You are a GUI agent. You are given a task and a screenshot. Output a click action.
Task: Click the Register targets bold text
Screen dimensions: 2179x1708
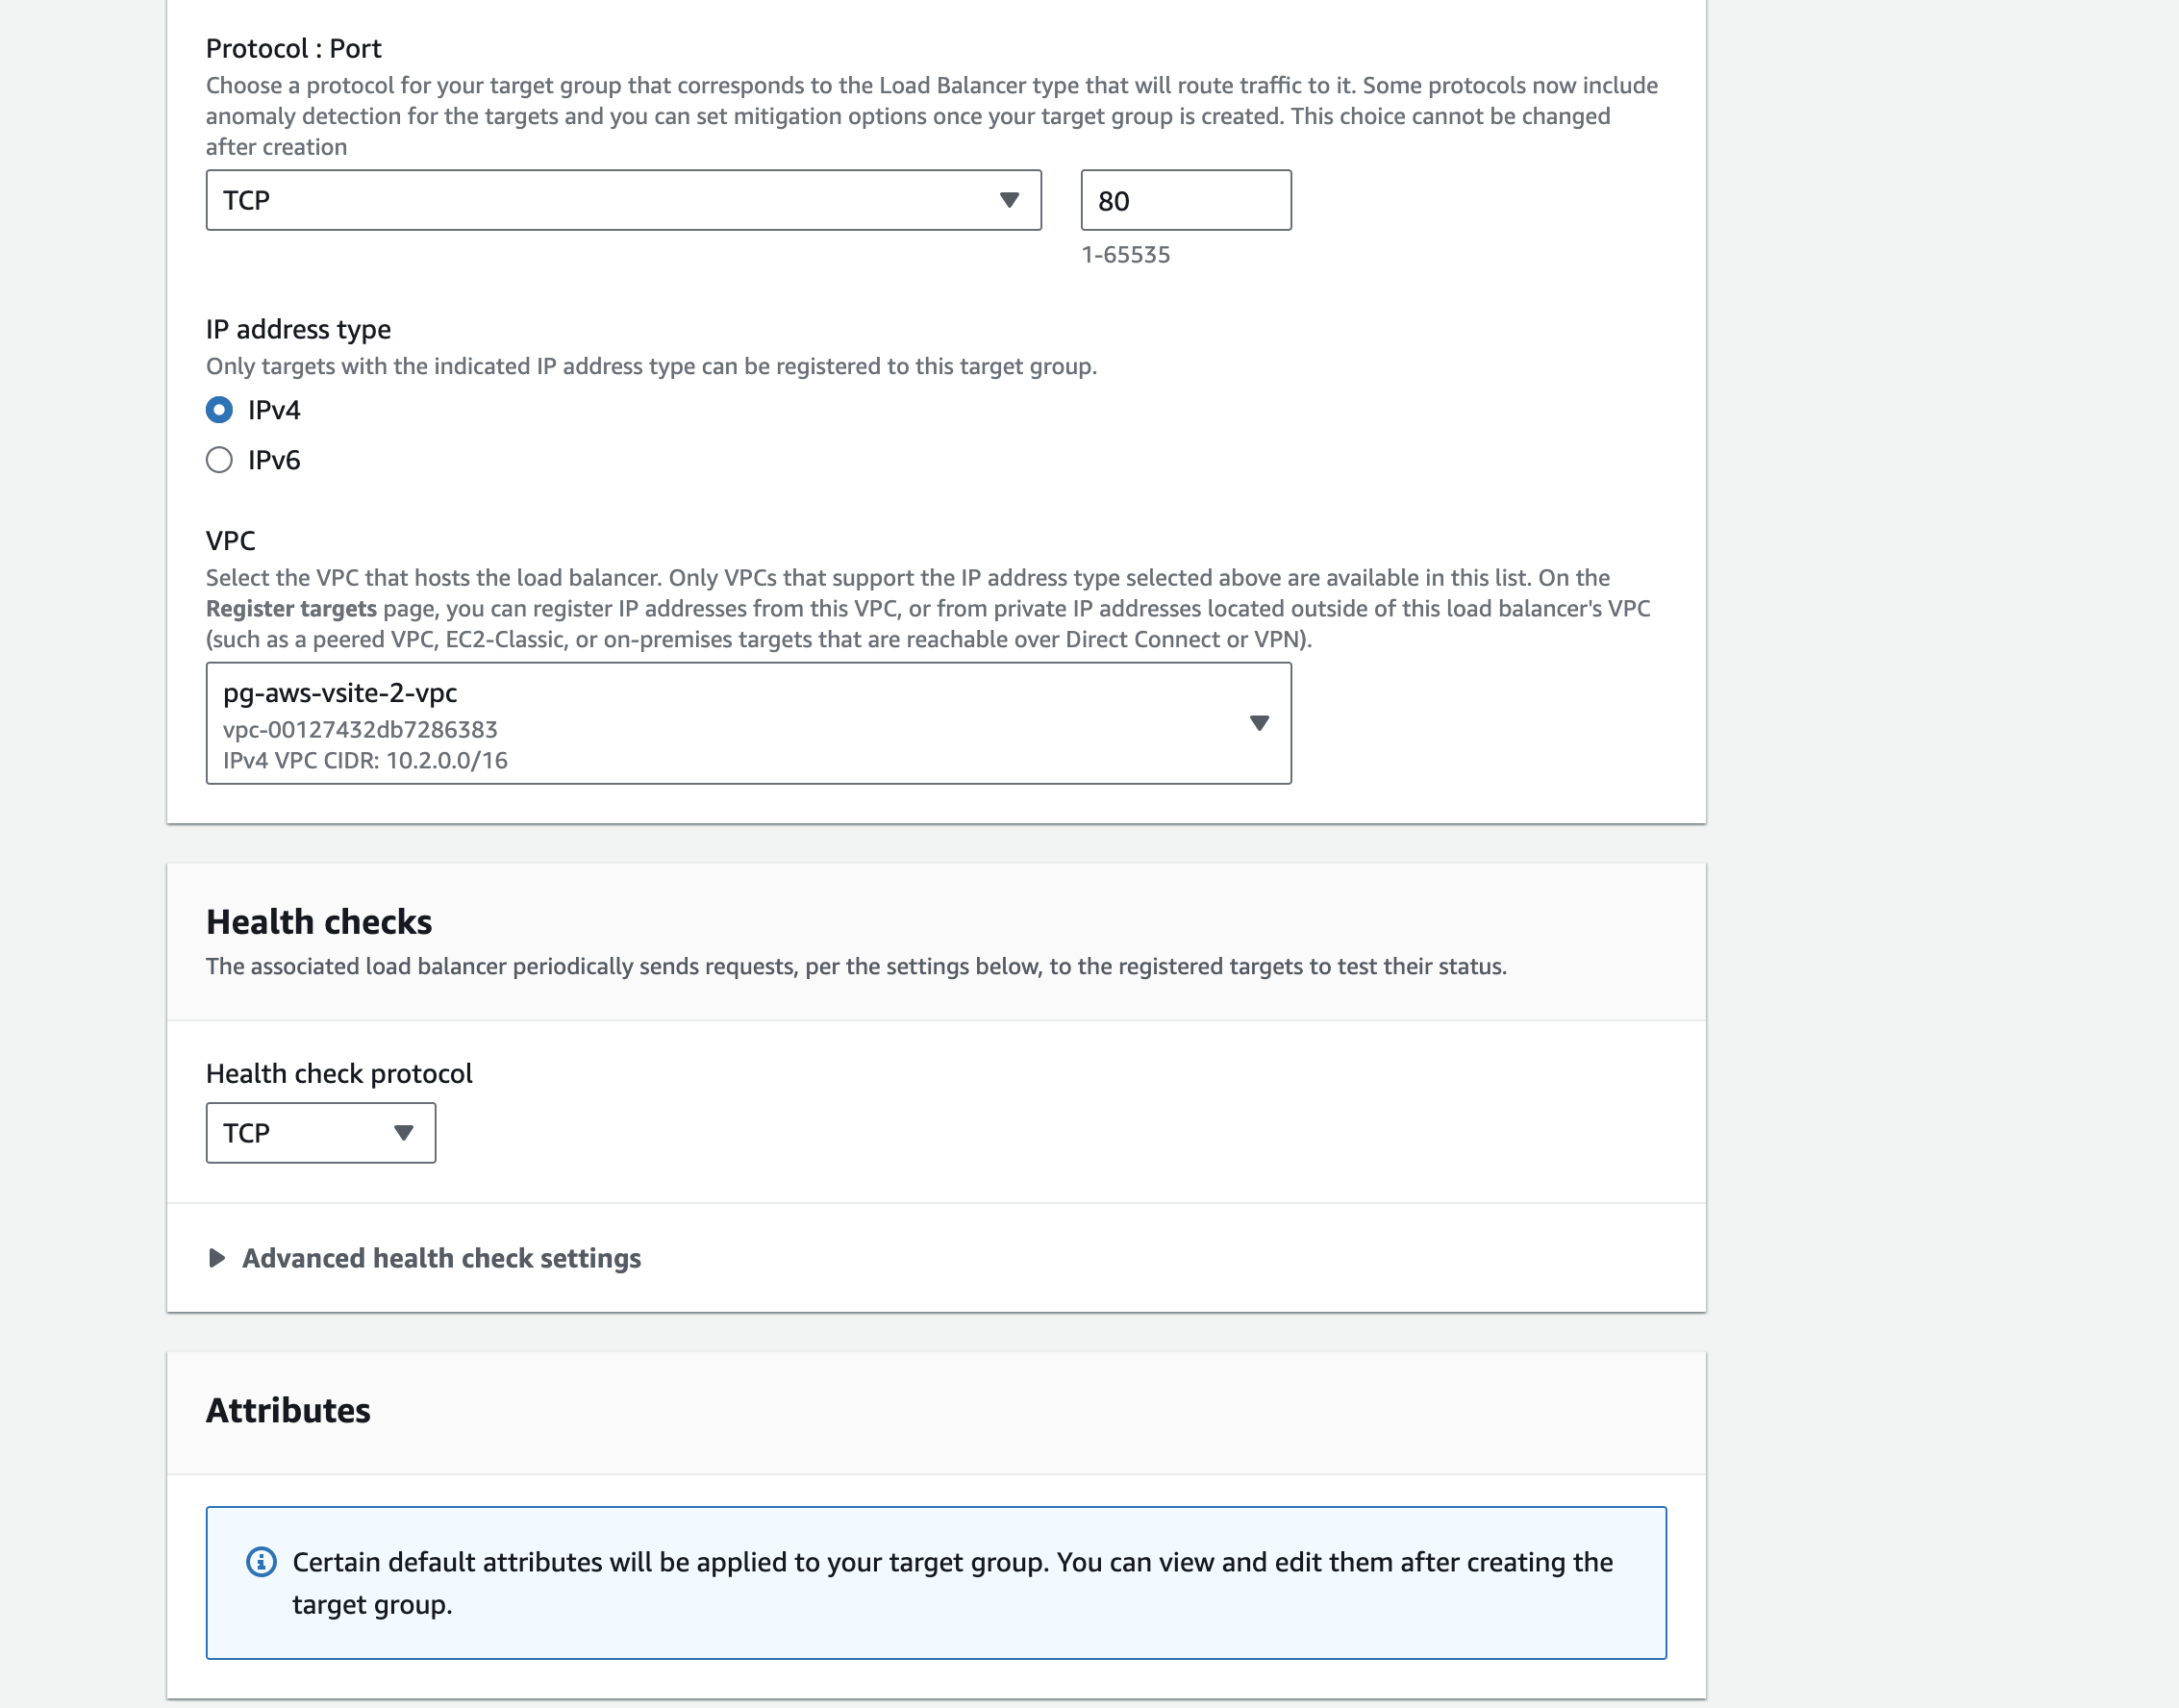pyautogui.click(x=291, y=608)
